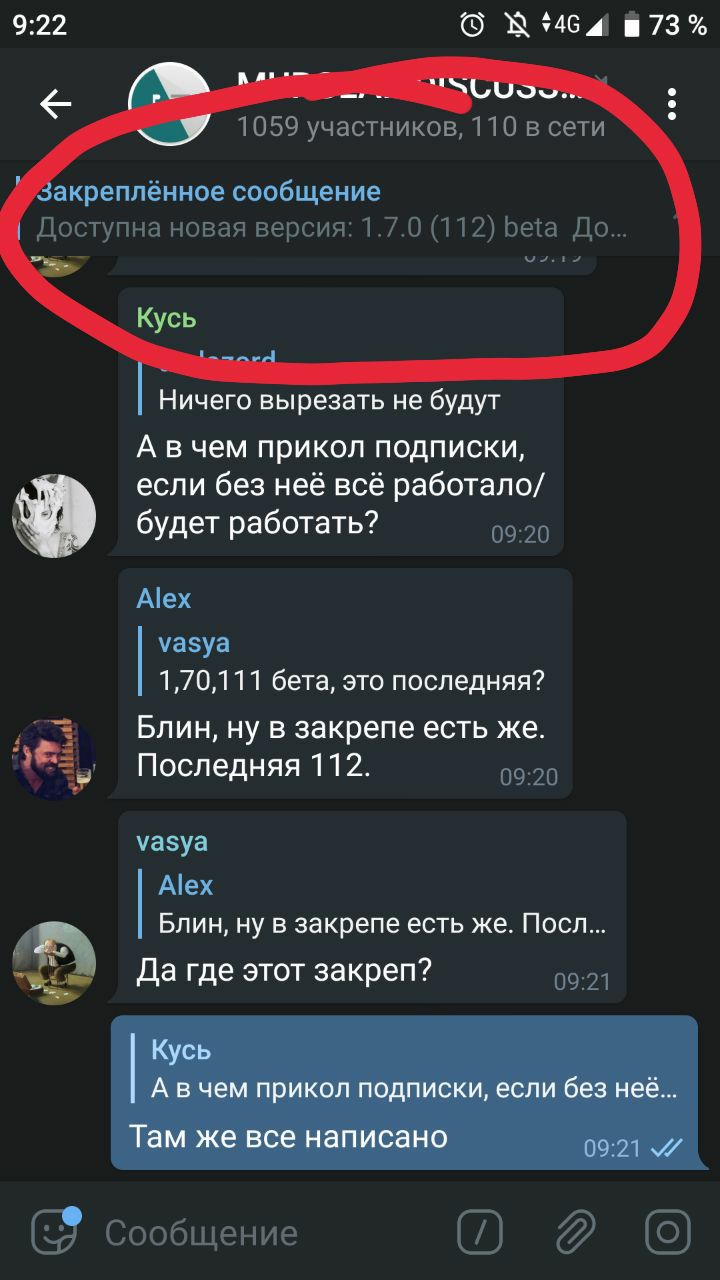Tap the bot commands slash icon
This screenshot has height=1280, width=720.
click(480, 1232)
